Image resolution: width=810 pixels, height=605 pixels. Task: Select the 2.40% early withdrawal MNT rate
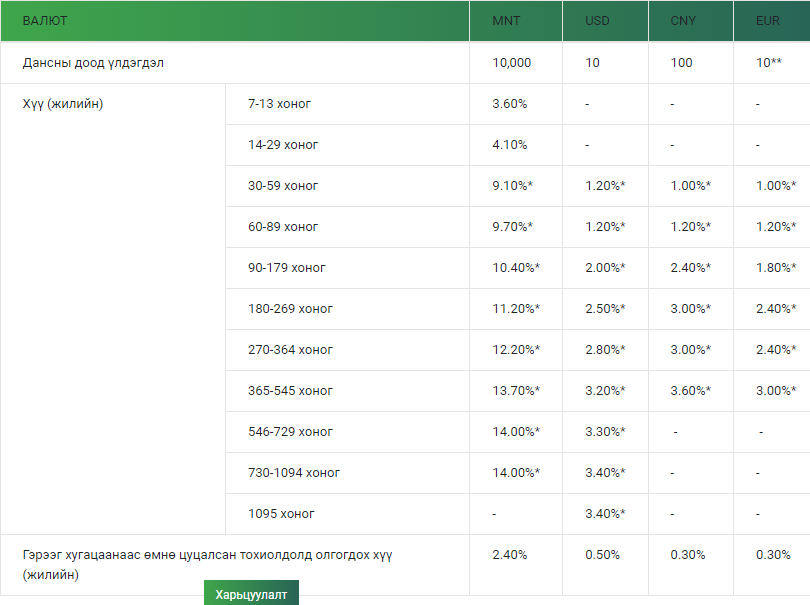point(510,555)
